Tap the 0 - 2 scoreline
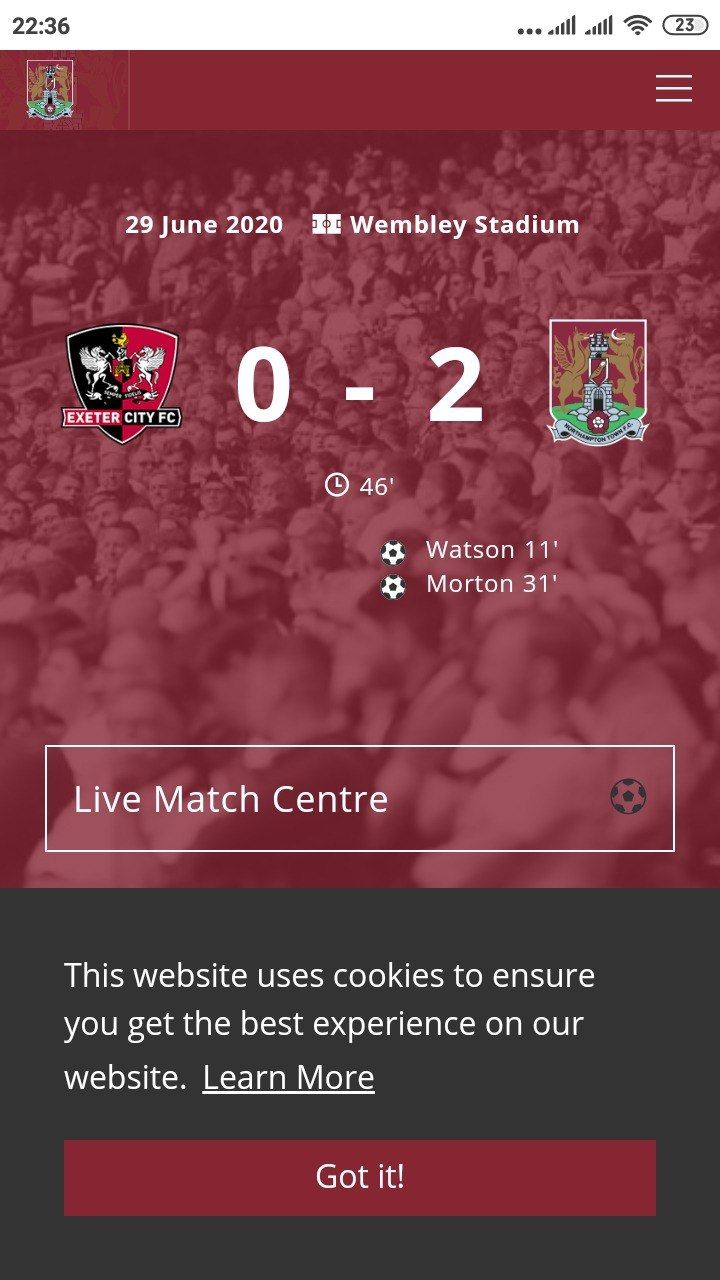This screenshot has height=1280, width=720. (360, 386)
